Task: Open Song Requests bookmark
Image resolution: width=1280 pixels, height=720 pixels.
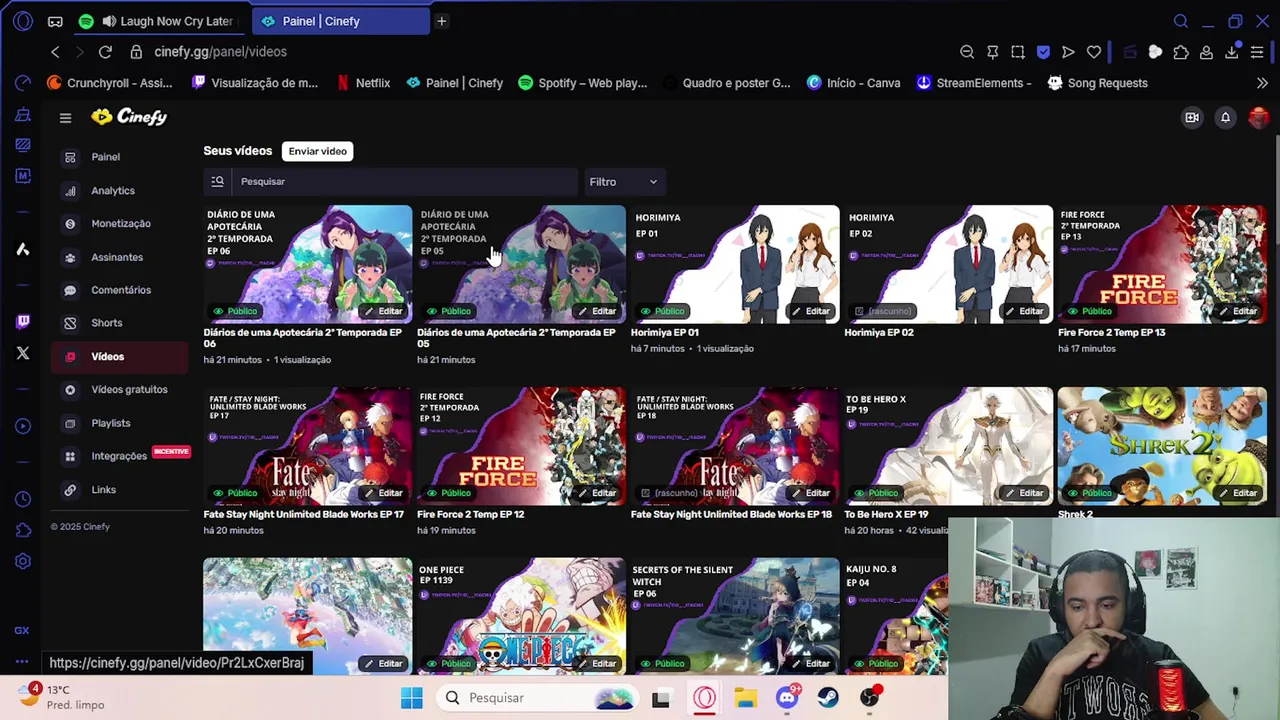Action: click(1097, 83)
